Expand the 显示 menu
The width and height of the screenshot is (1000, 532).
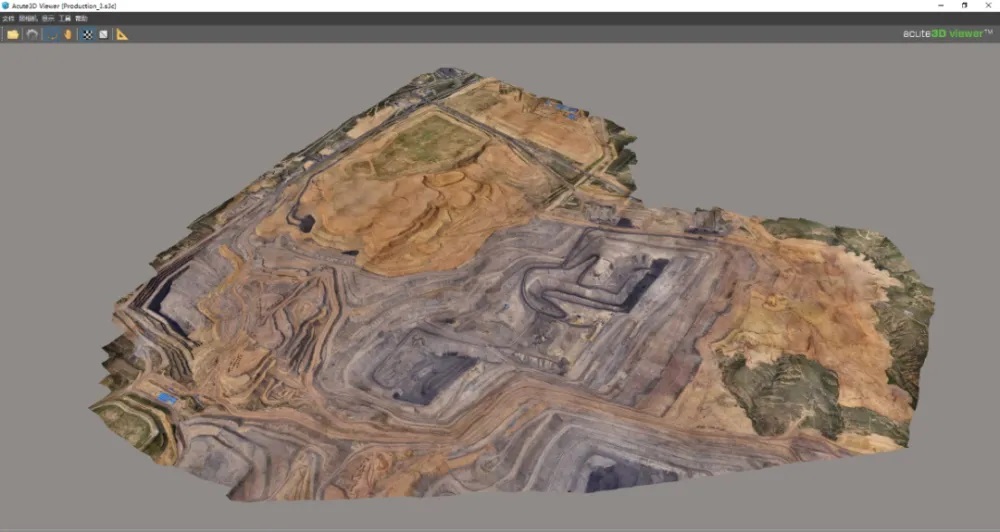[x=47, y=18]
